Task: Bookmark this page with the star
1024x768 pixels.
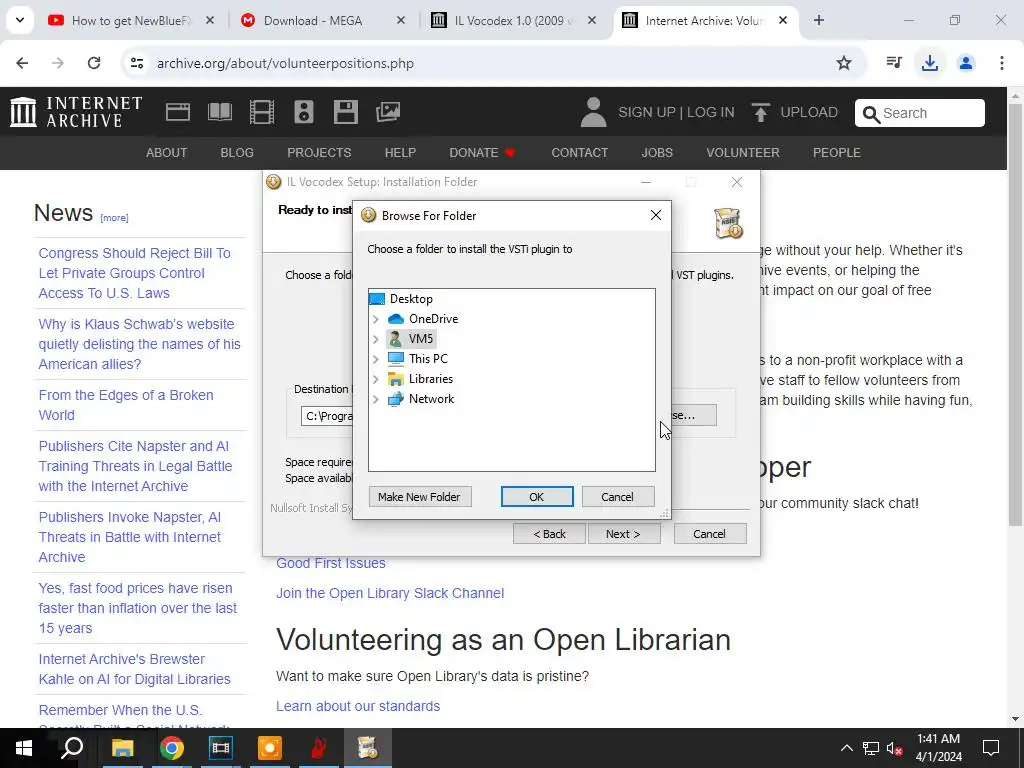Action: coord(844,63)
